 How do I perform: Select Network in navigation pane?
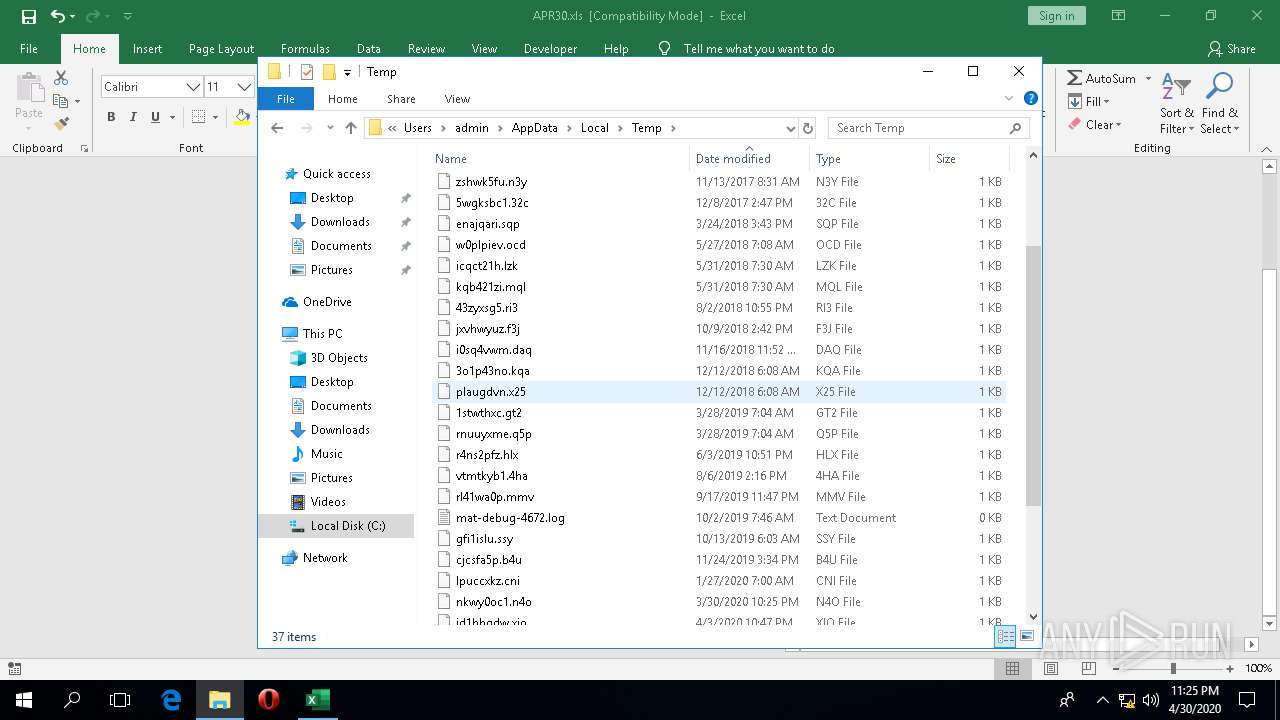click(x=325, y=558)
